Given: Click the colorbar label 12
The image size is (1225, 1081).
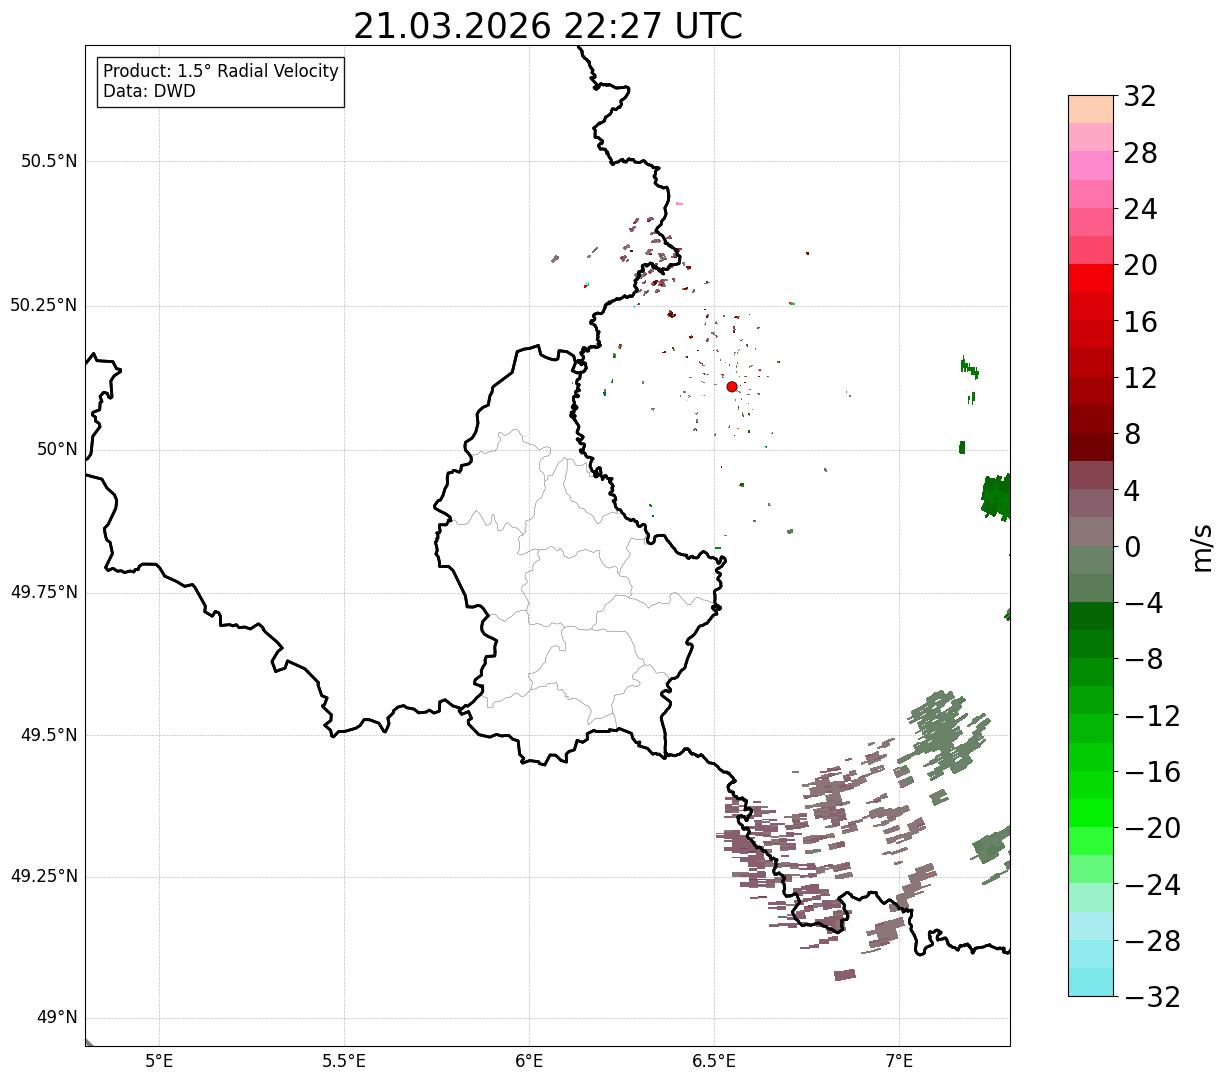Looking at the screenshot, I should 1140,378.
